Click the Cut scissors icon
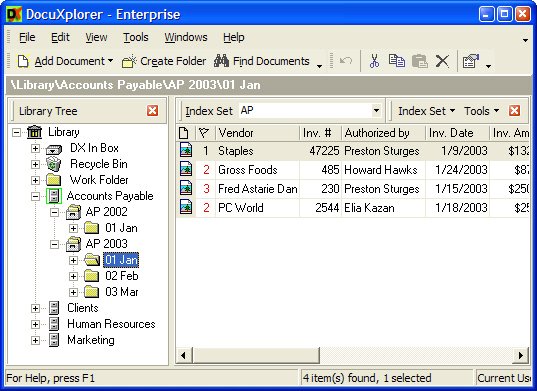Image resolution: width=537 pixels, height=391 pixels. [374, 61]
